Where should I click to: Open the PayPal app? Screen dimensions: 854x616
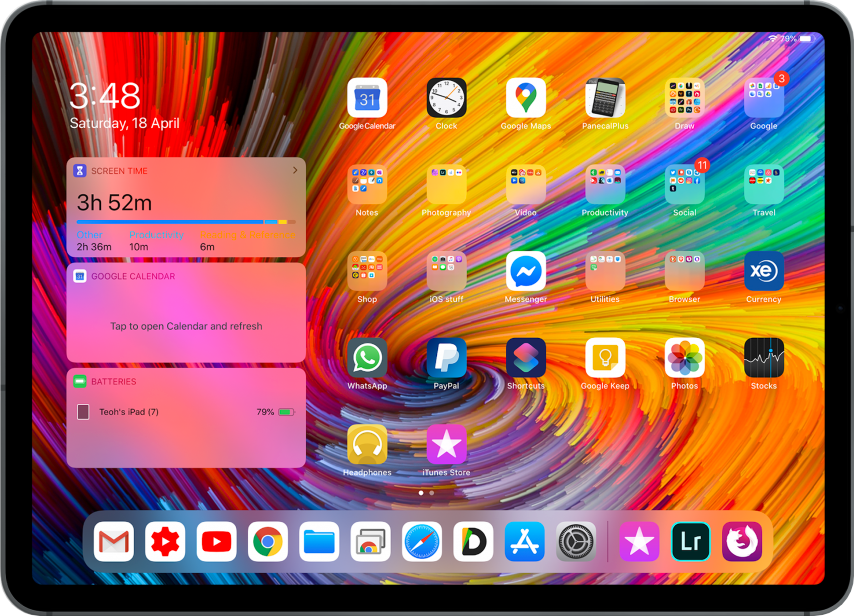[x=446, y=358]
